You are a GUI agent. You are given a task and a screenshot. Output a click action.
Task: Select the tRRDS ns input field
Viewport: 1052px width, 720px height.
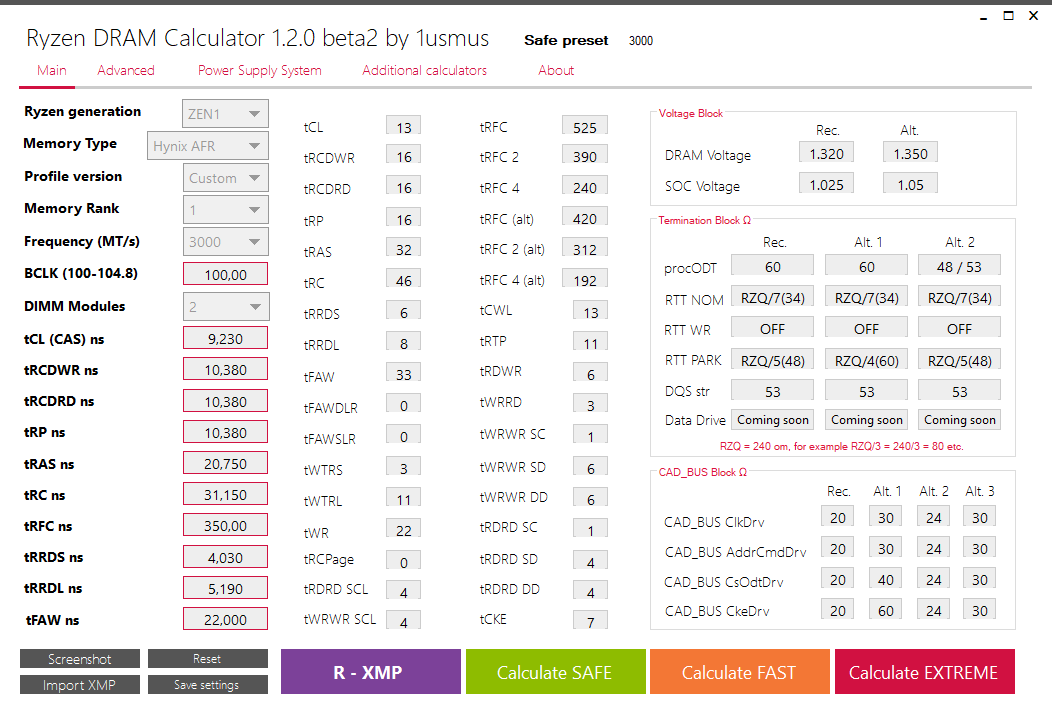click(225, 557)
